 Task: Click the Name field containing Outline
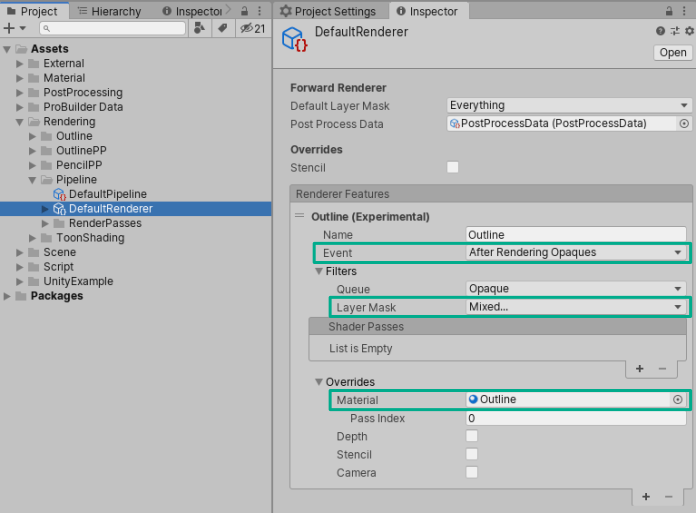pos(576,235)
